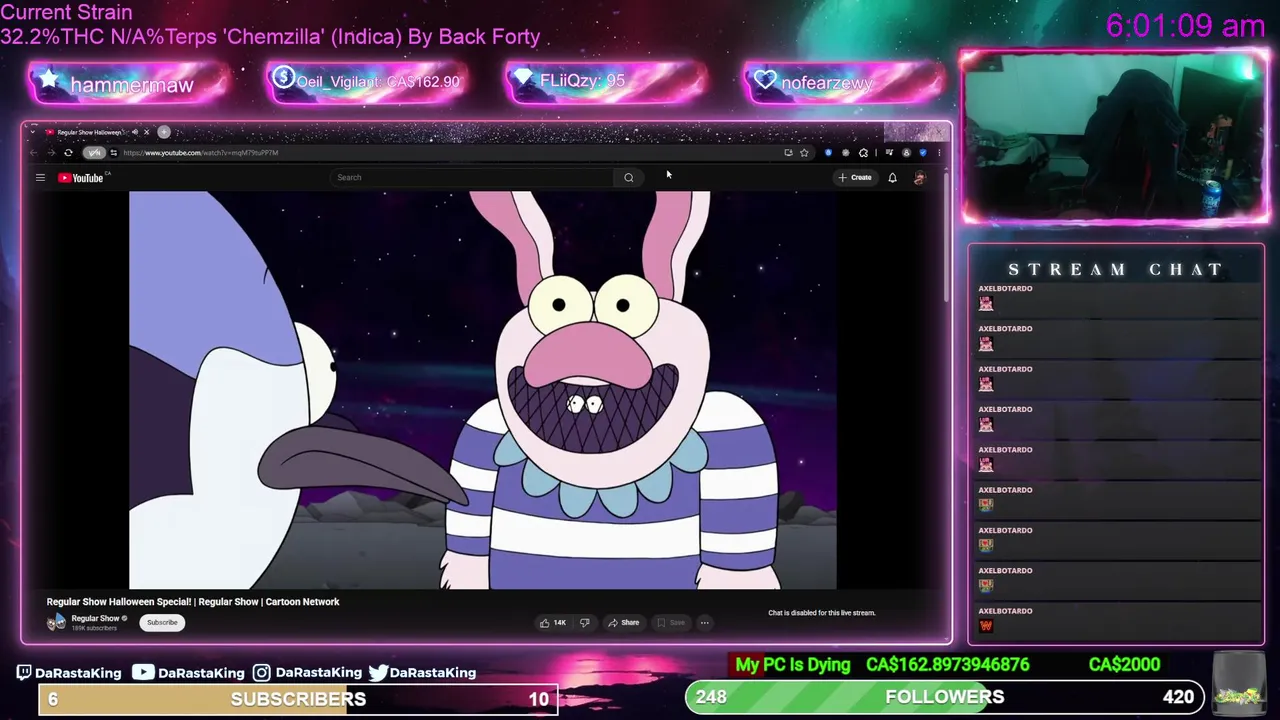Viewport: 1280px width, 720px height.
Task: Click the 'My PC Is Dying' donation goal bar
Action: pyautogui.click(x=947, y=665)
